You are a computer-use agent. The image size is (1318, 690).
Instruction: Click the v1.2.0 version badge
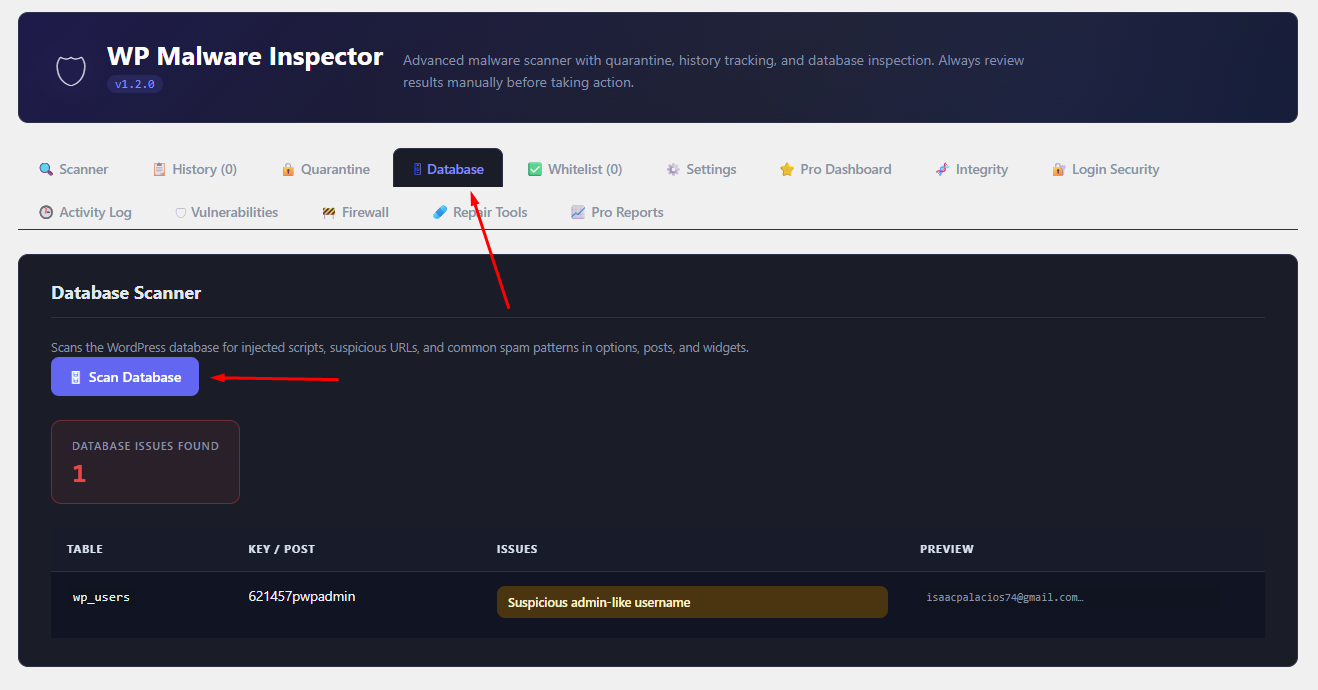[x=135, y=84]
